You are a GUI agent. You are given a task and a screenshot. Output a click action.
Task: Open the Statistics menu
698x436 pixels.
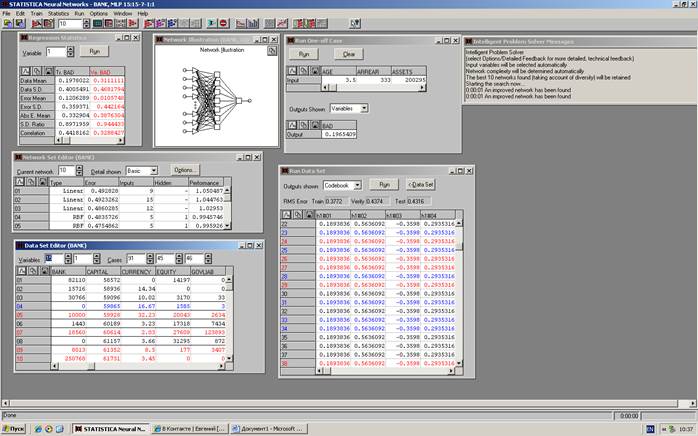point(58,13)
